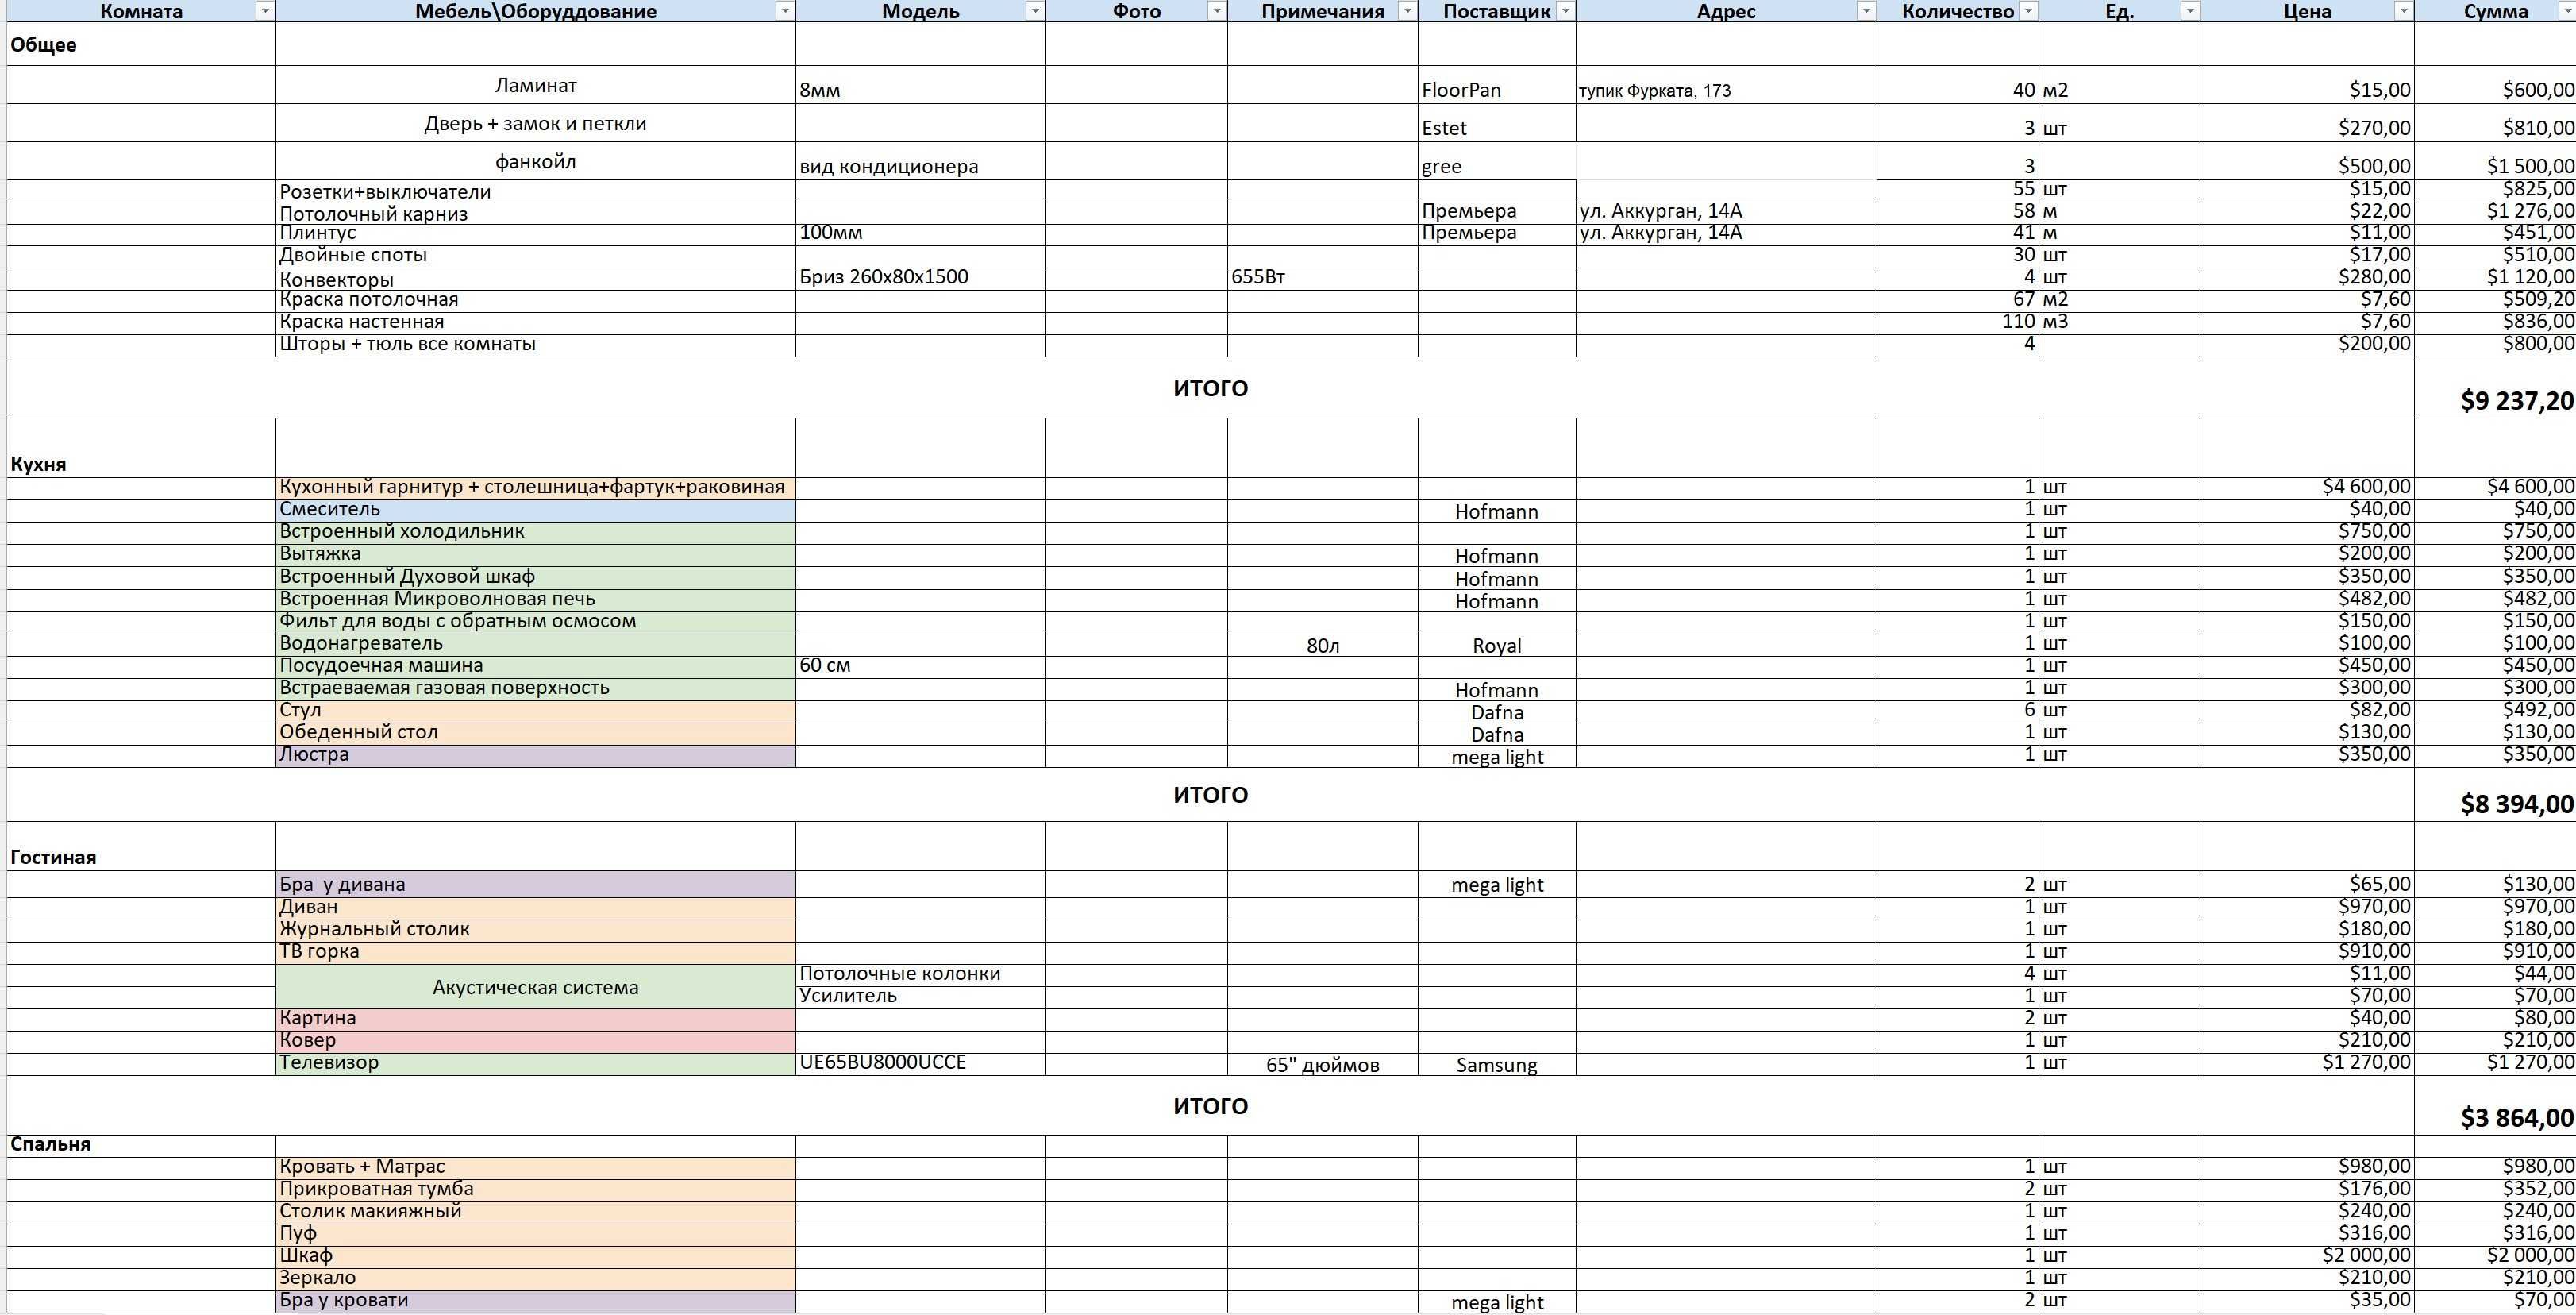Select Шторы + тюль все комнаты cell

[536, 345]
